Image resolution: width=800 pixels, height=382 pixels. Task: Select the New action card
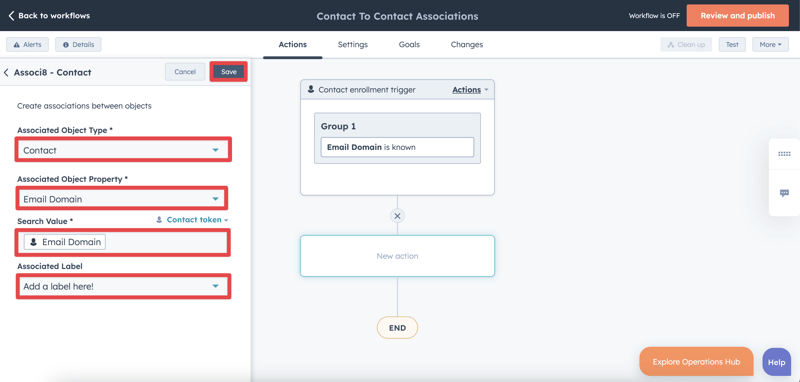click(397, 256)
